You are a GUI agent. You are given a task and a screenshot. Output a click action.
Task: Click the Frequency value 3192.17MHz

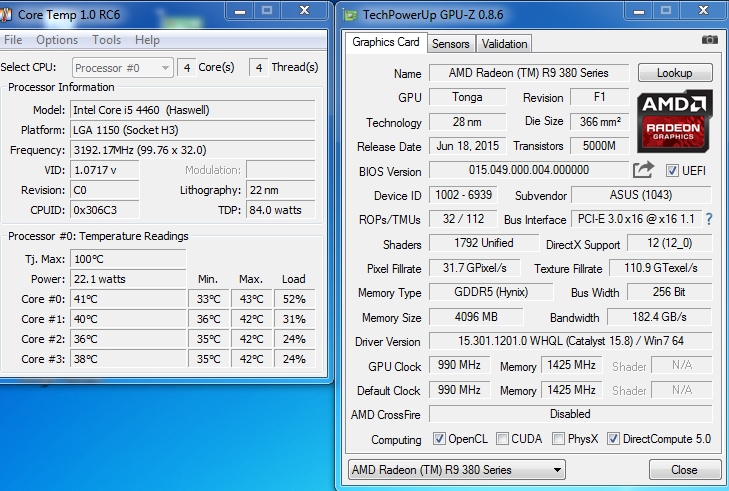[x=192, y=150]
